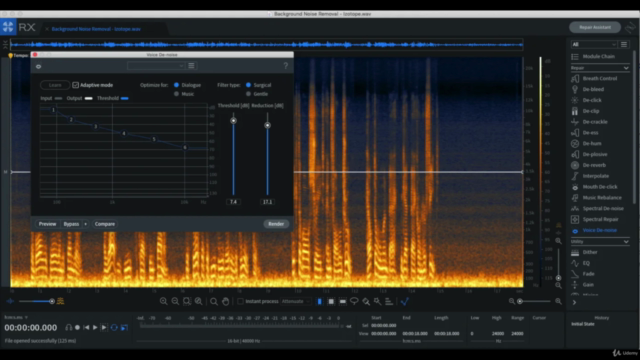Screen dimensions: 640x360
Task: Click the Reduction value field 17.1
Action: (x=267, y=202)
